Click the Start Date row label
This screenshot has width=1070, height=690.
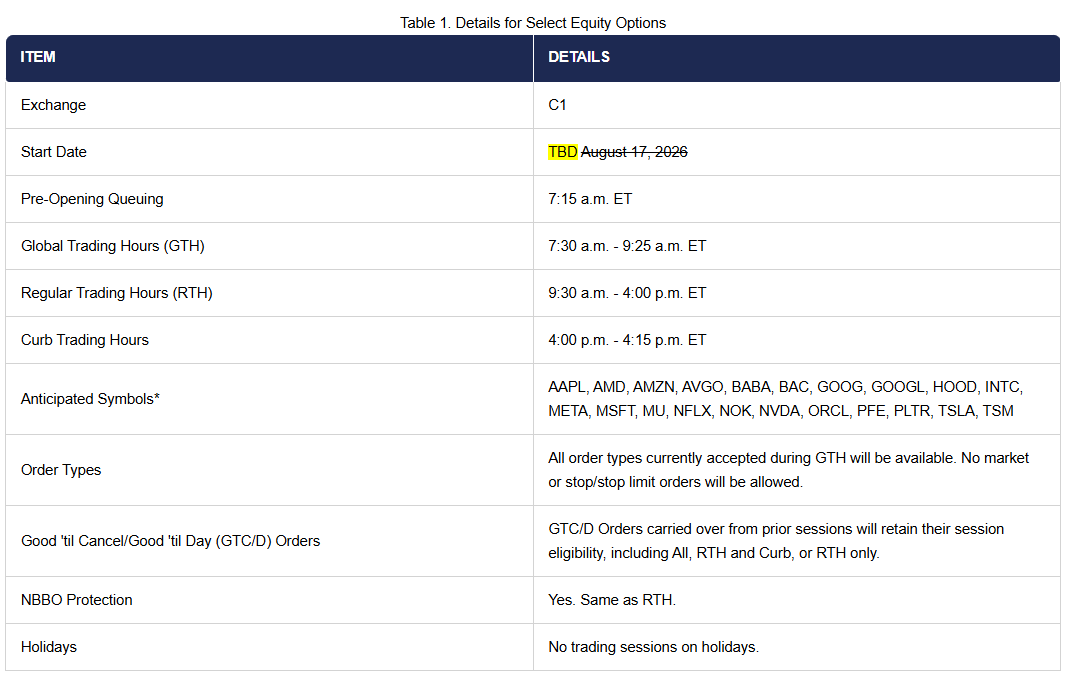tap(54, 152)
